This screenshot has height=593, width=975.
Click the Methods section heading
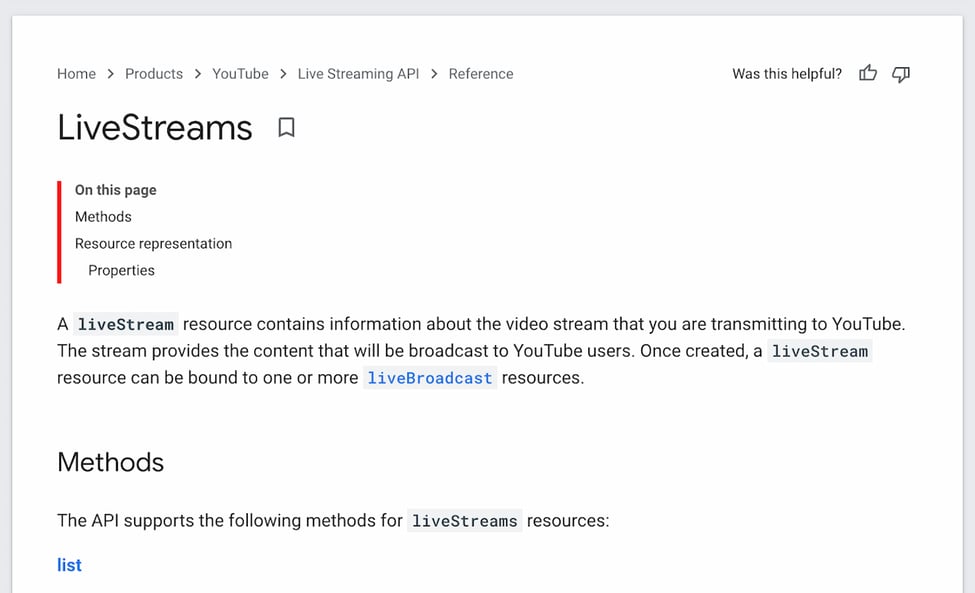point(110,462)
